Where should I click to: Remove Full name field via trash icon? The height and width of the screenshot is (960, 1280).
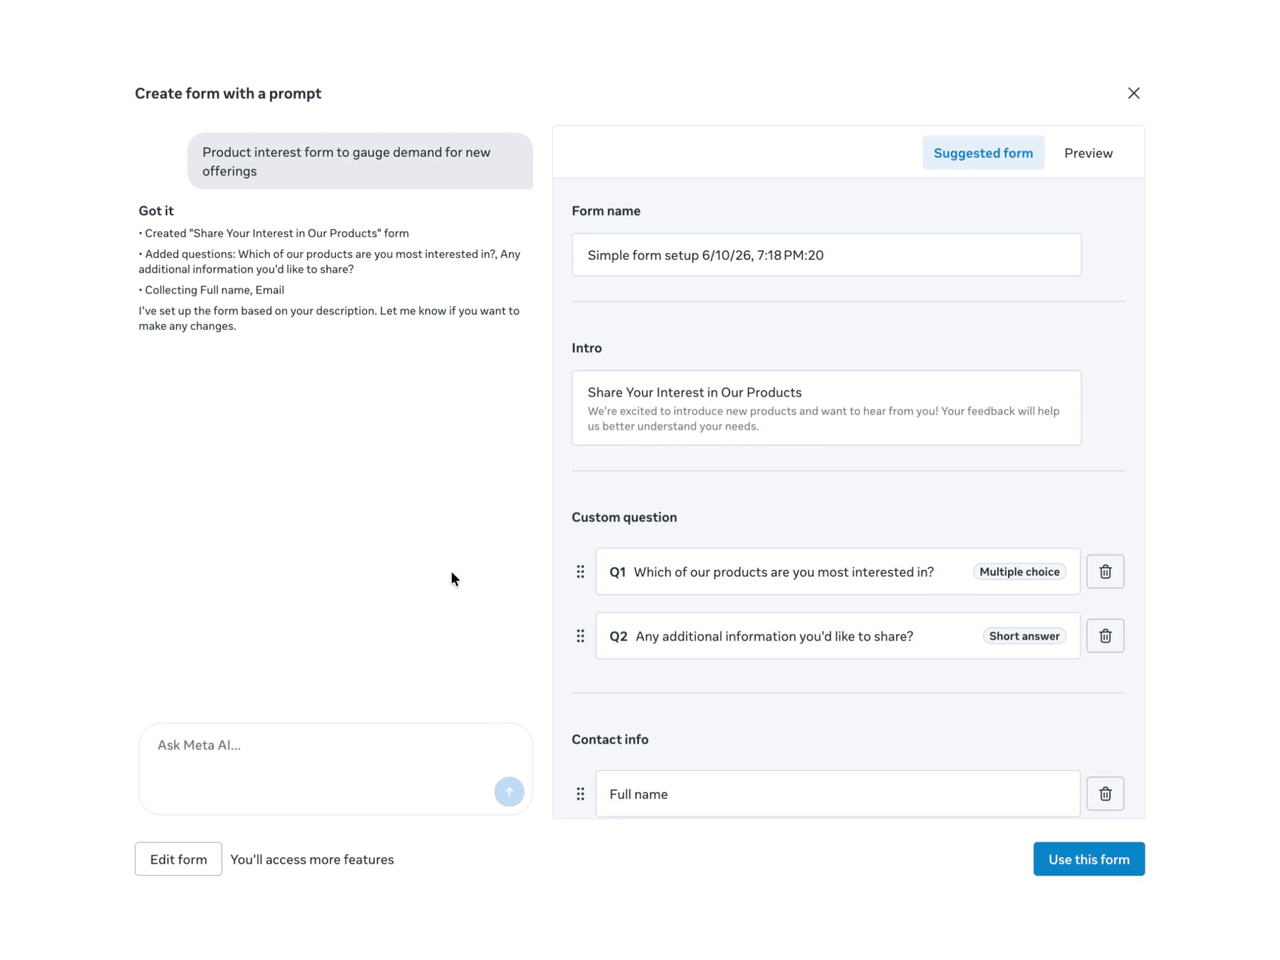pyautogui.click(x=1105, y=794)
